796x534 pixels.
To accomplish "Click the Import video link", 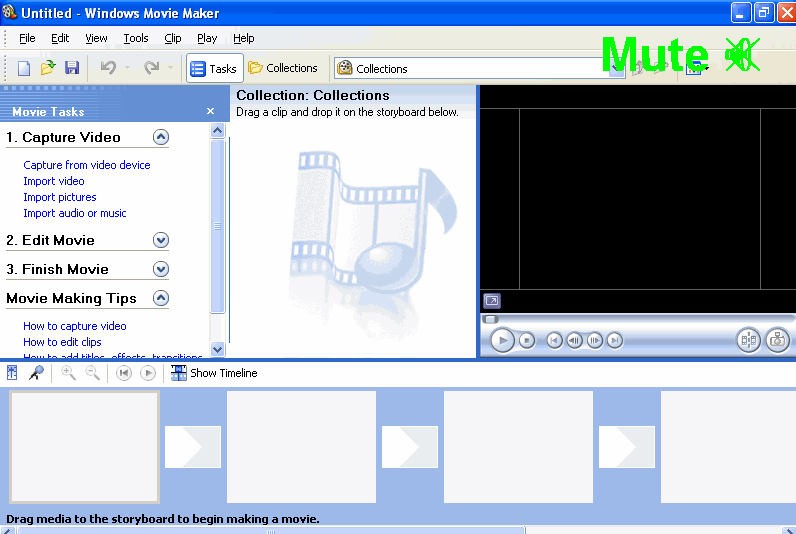I will coord(54,181).
